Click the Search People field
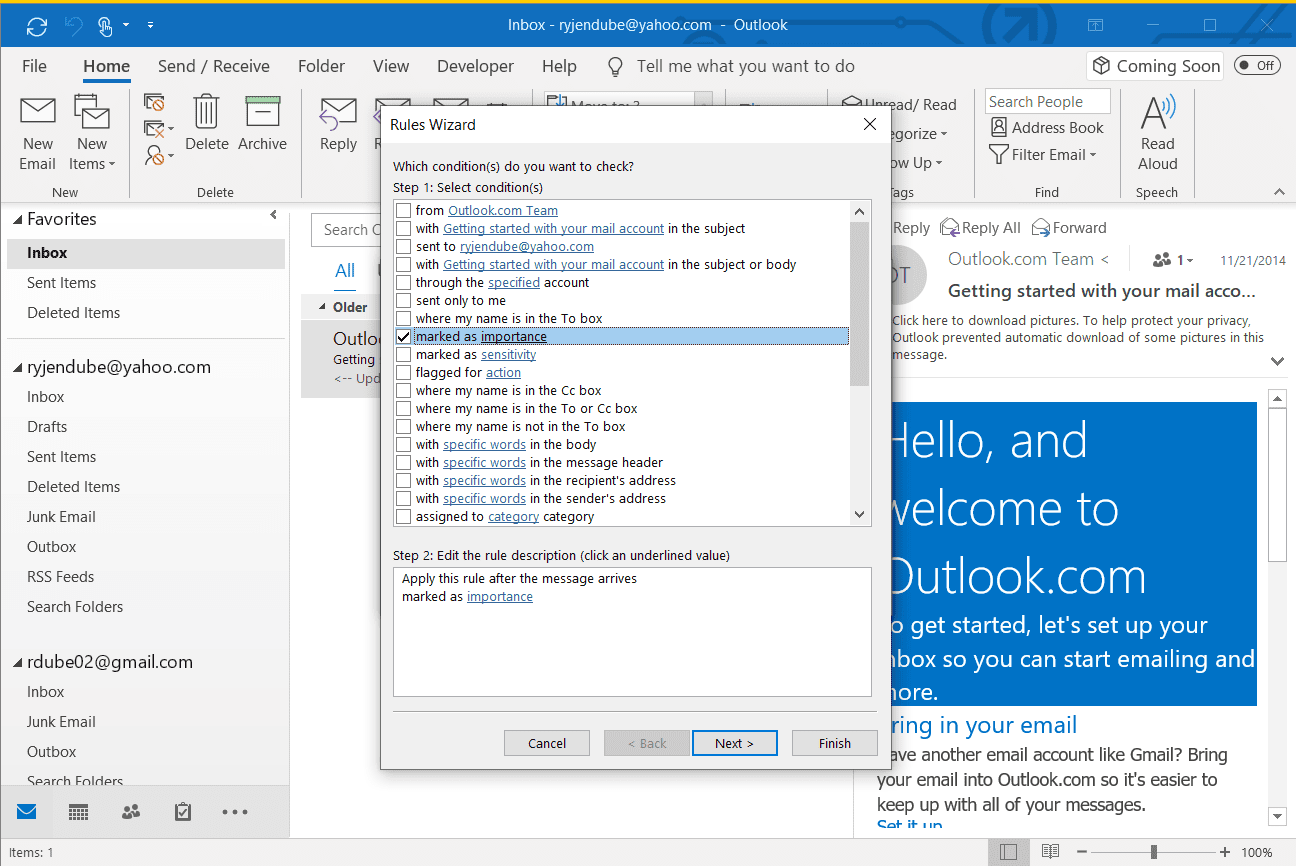Image resolution: width=1296 pixels, height=866 pixels. [1047, 102]
